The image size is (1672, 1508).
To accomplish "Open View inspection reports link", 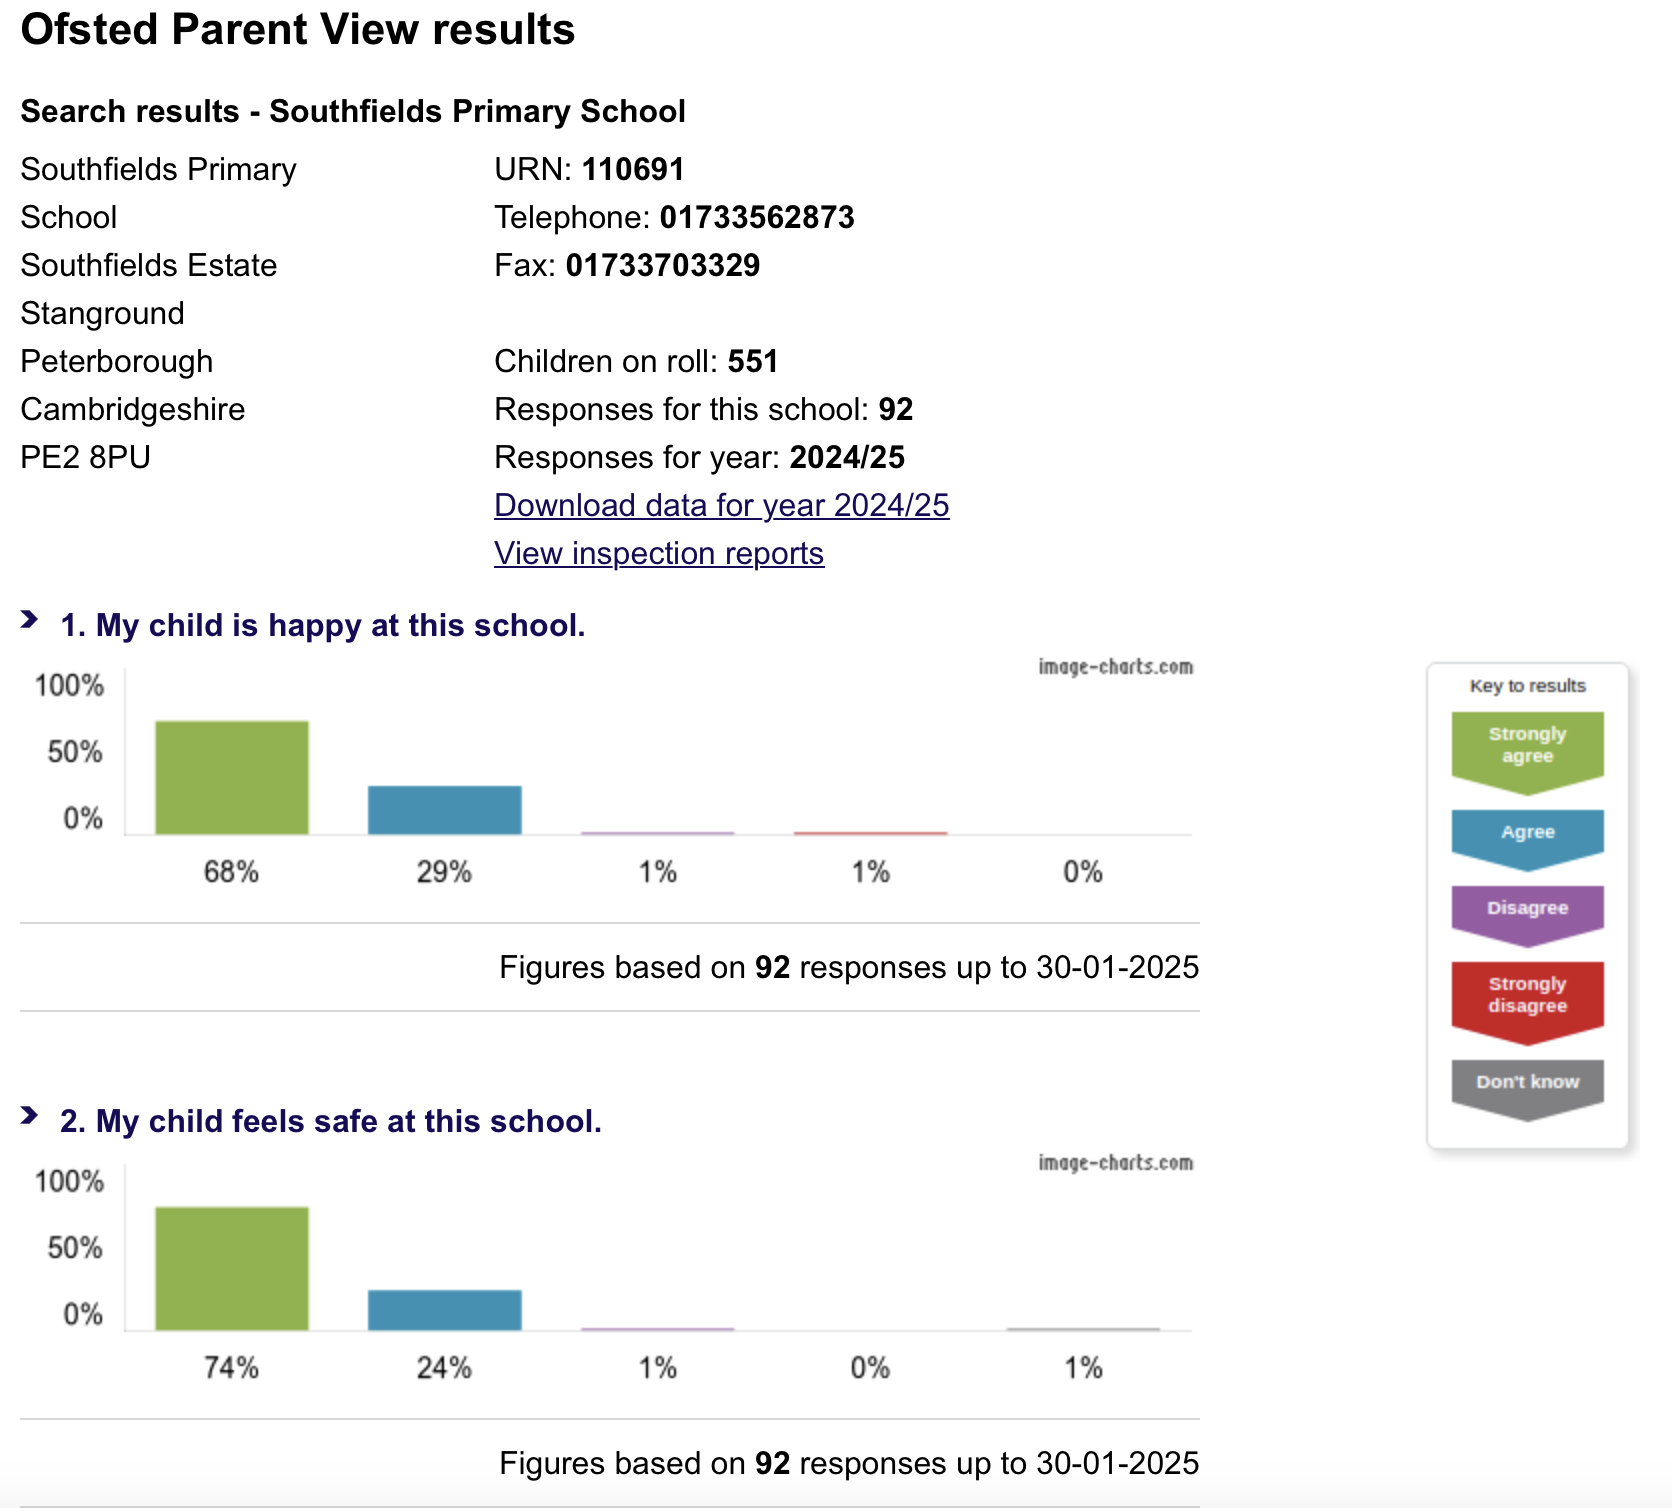I will (659, 554).
